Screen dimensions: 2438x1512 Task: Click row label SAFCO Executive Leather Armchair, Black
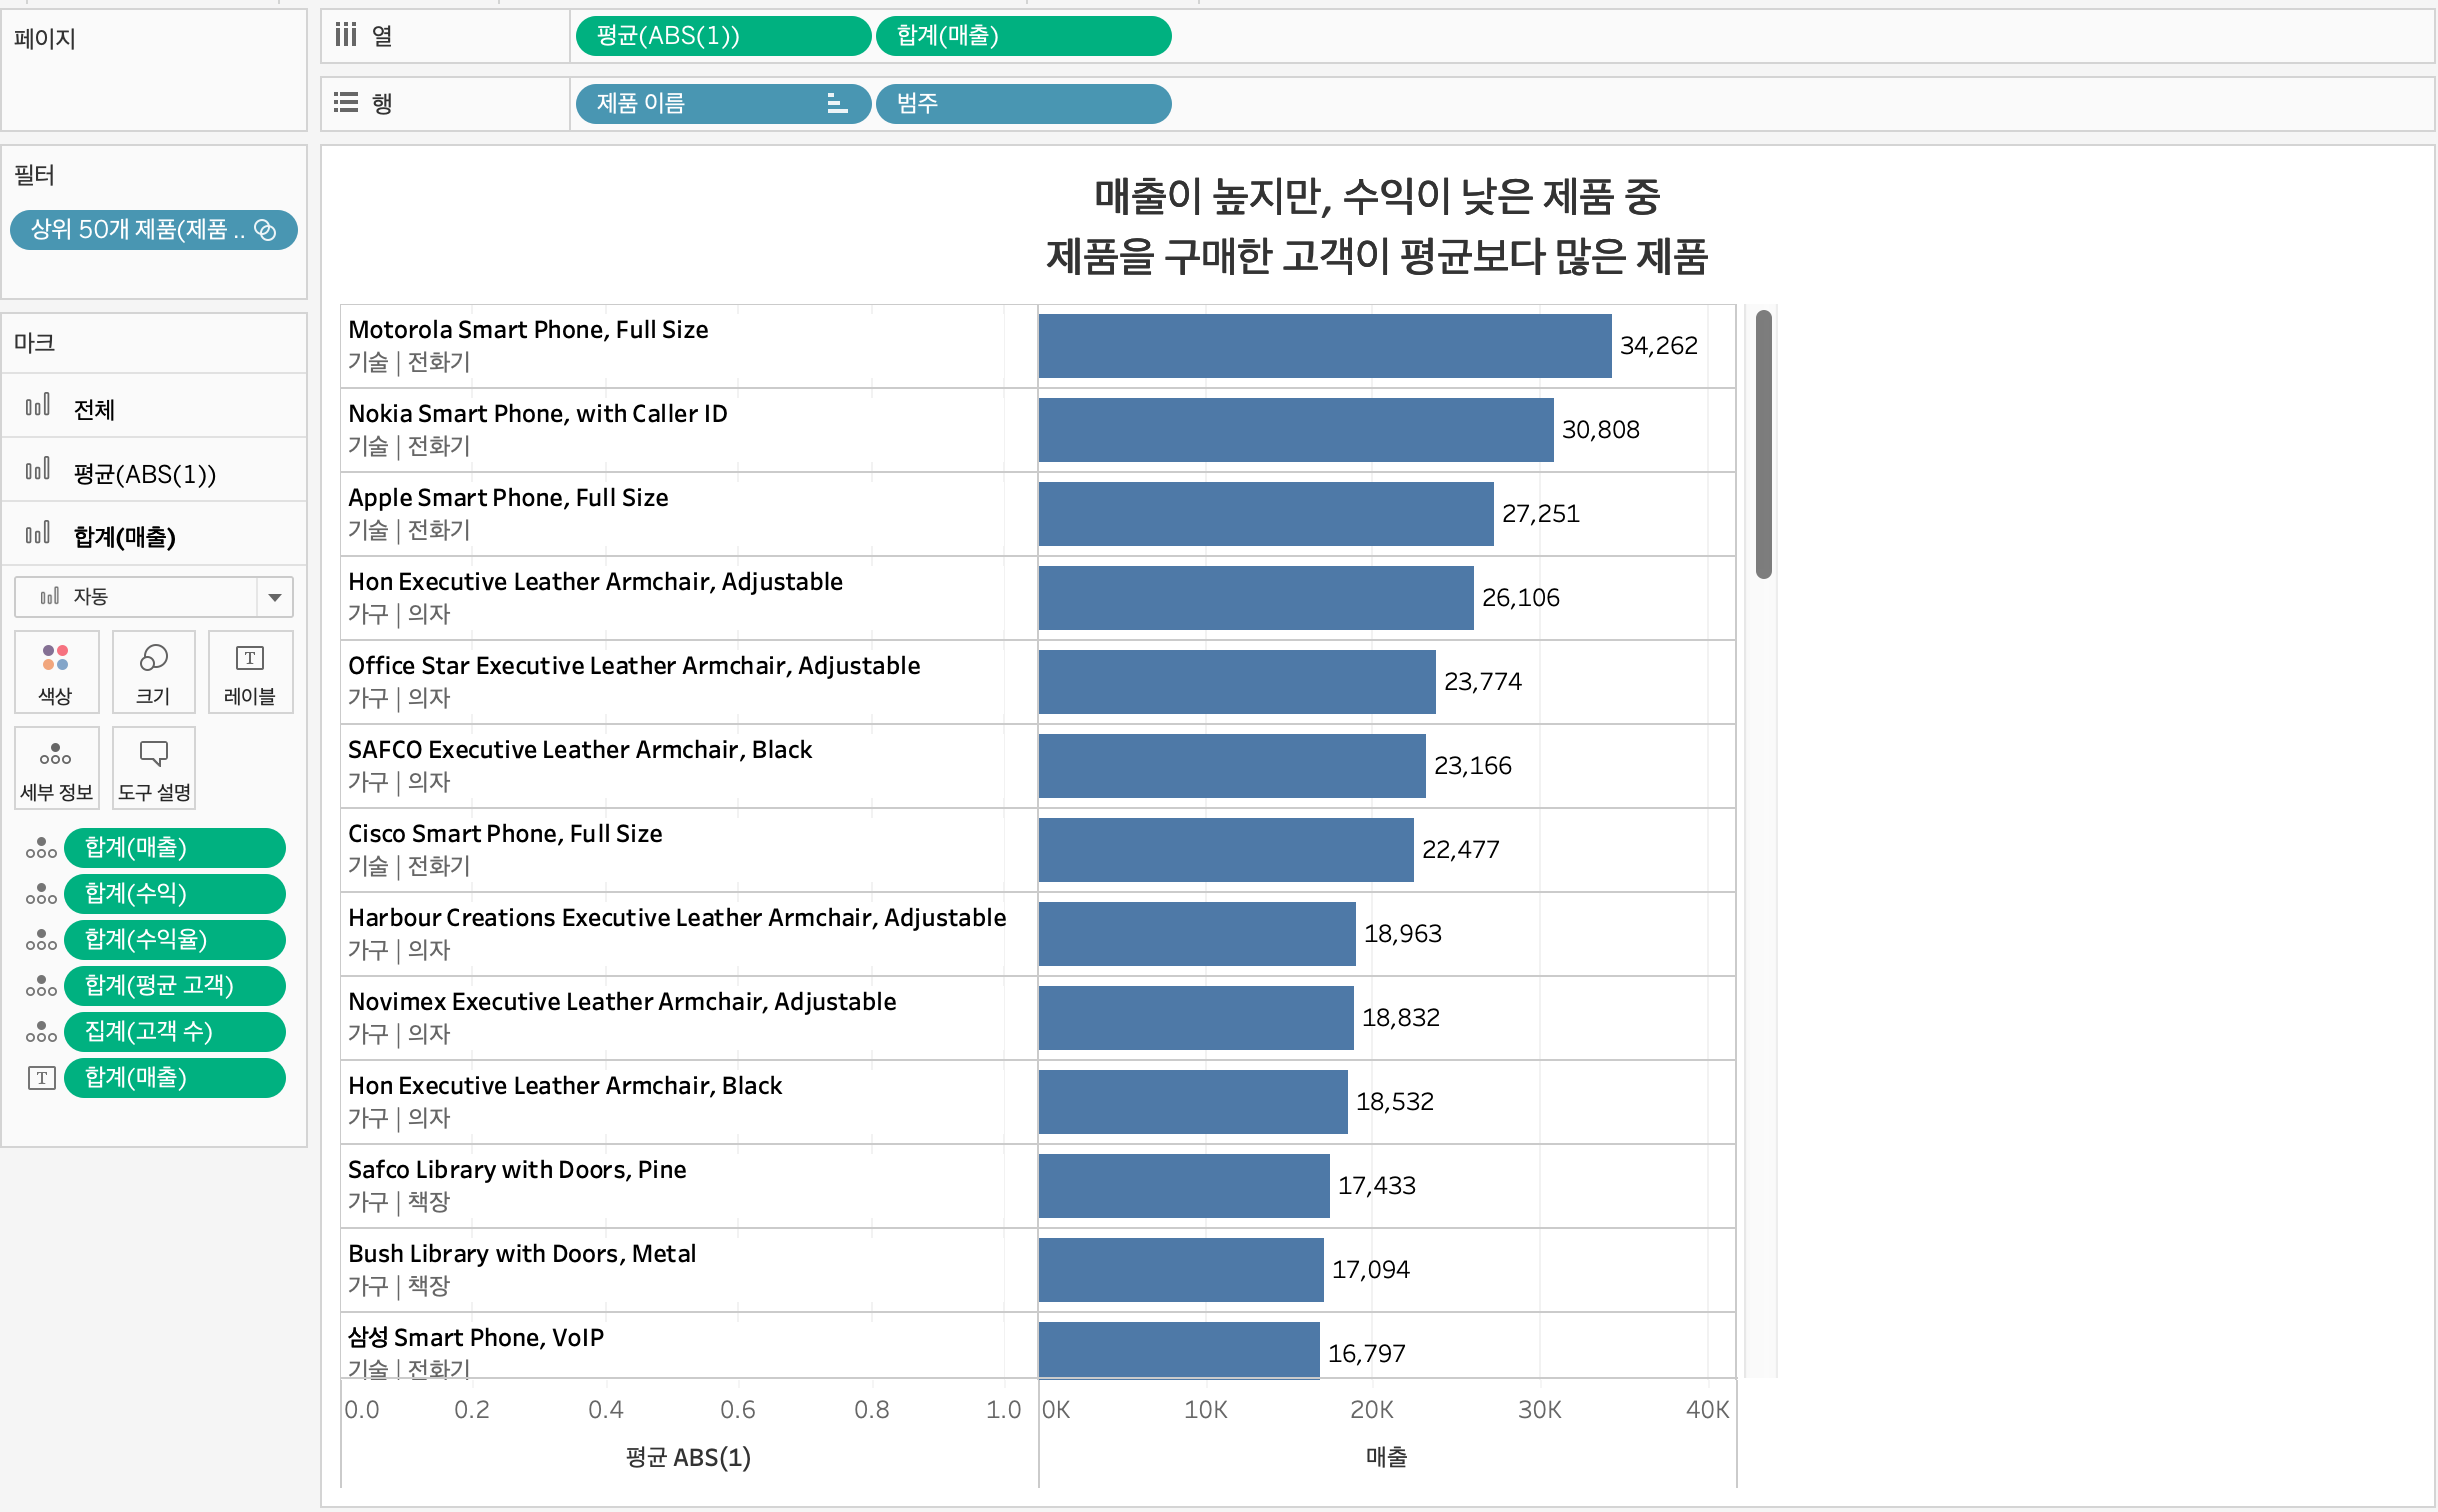(x=580, y=749)
